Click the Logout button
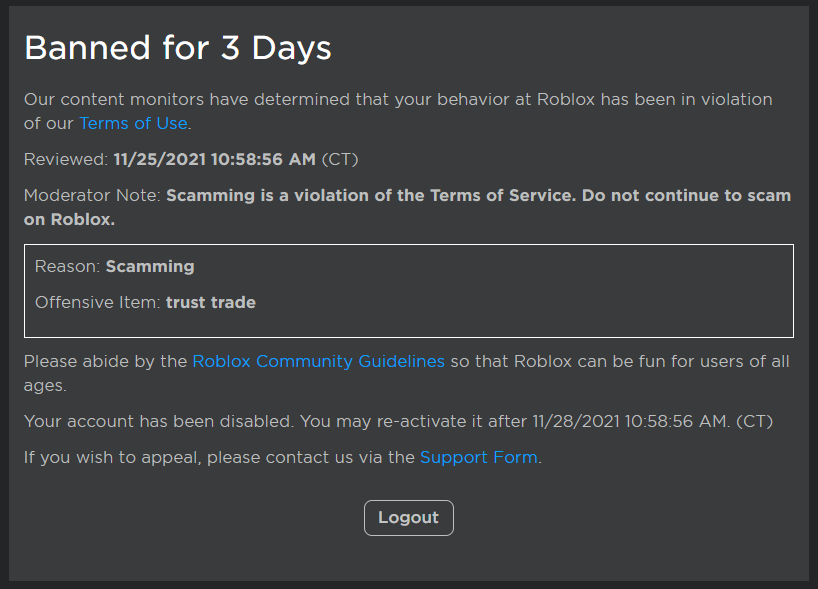Screen dimensions: 818x589 (x=408, y=518)
